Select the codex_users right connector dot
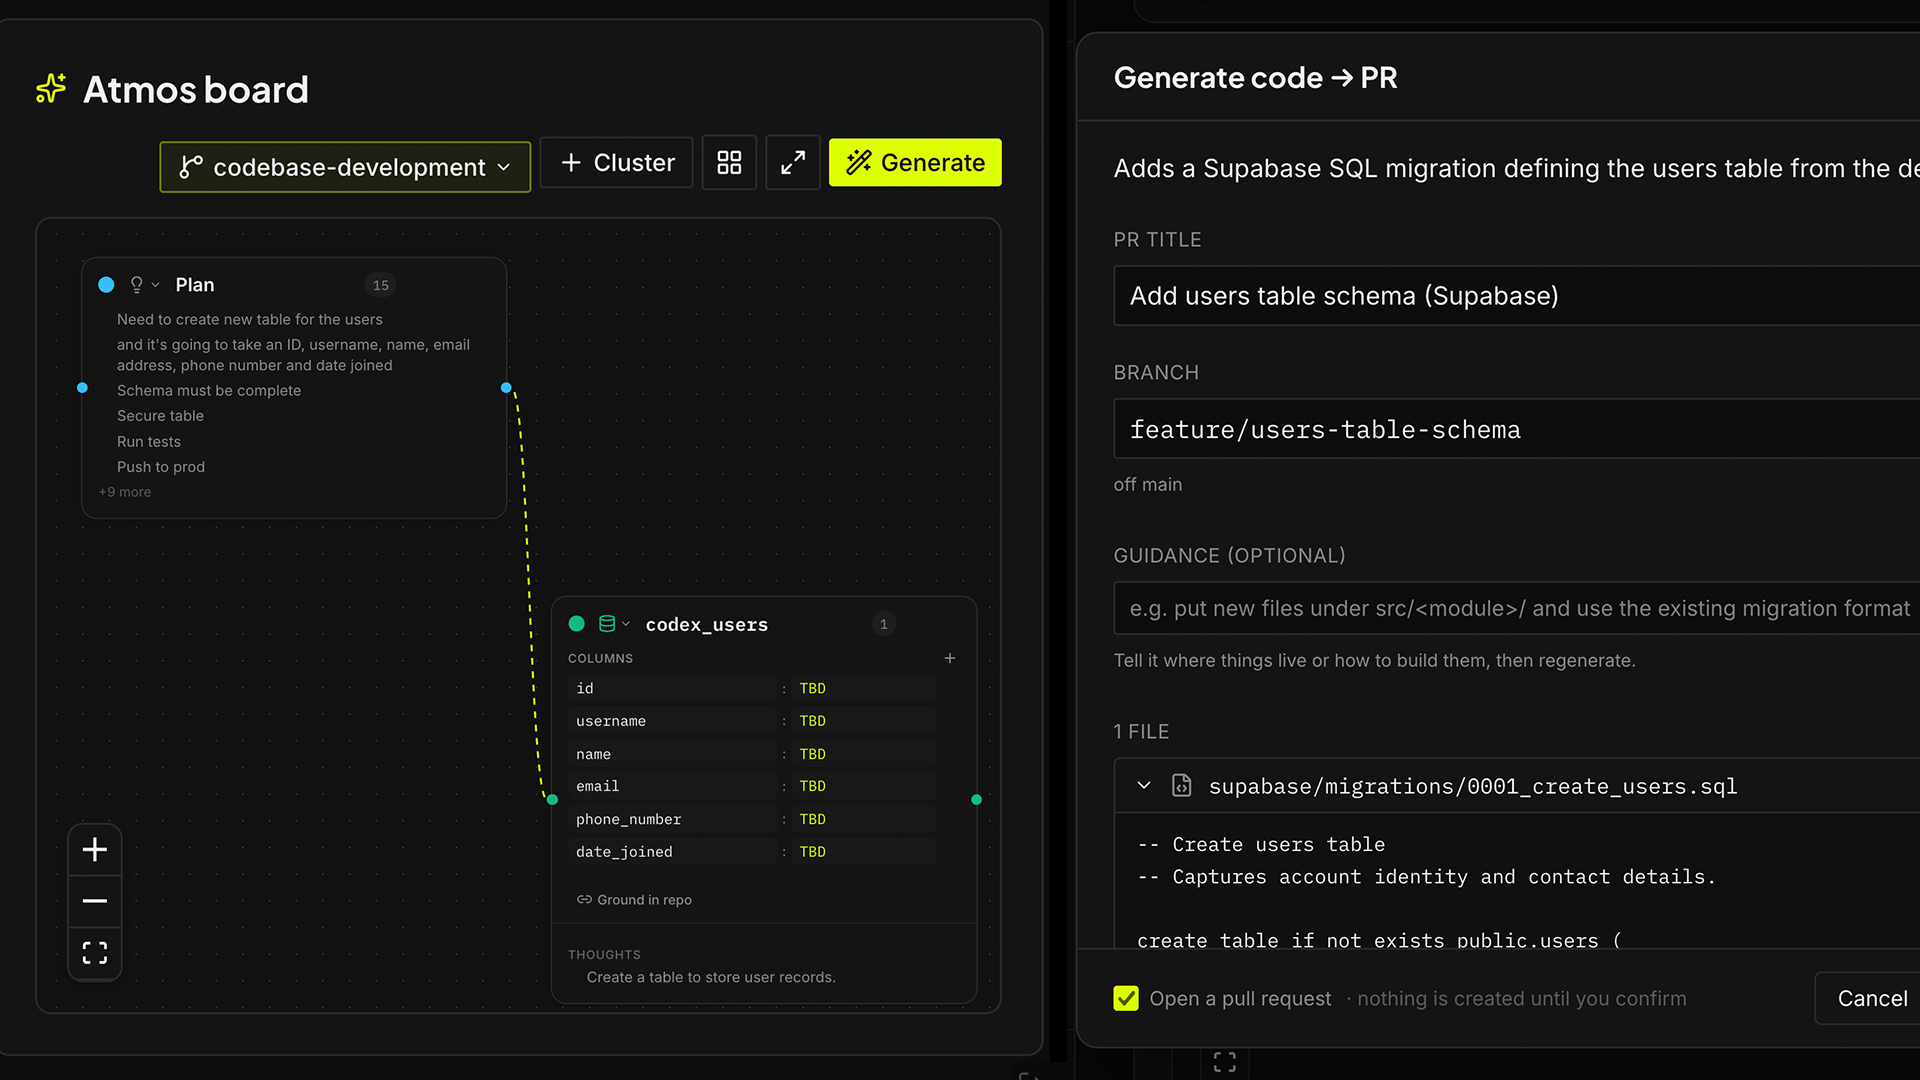The width and height of the screenshot is (1920, 1080). (977, 800)
